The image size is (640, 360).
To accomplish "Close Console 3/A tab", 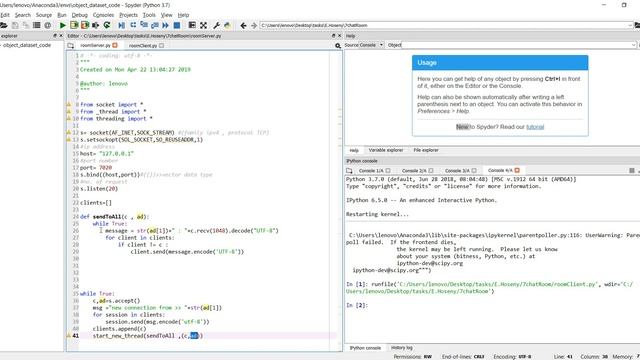I will (x=474, y=171).
